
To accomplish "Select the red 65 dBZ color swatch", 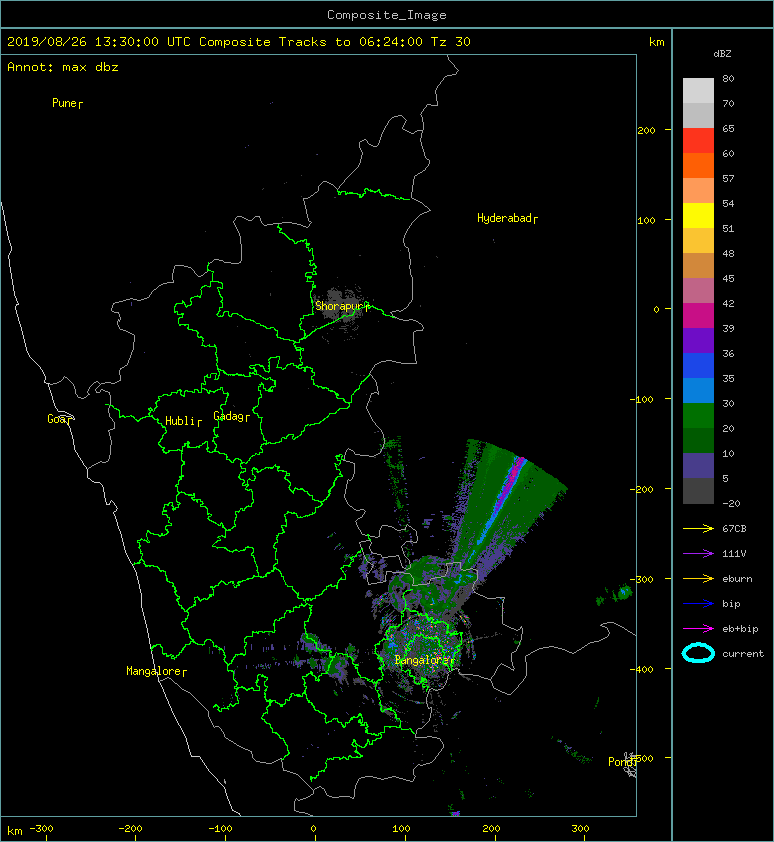I will (x=698, y=141).
